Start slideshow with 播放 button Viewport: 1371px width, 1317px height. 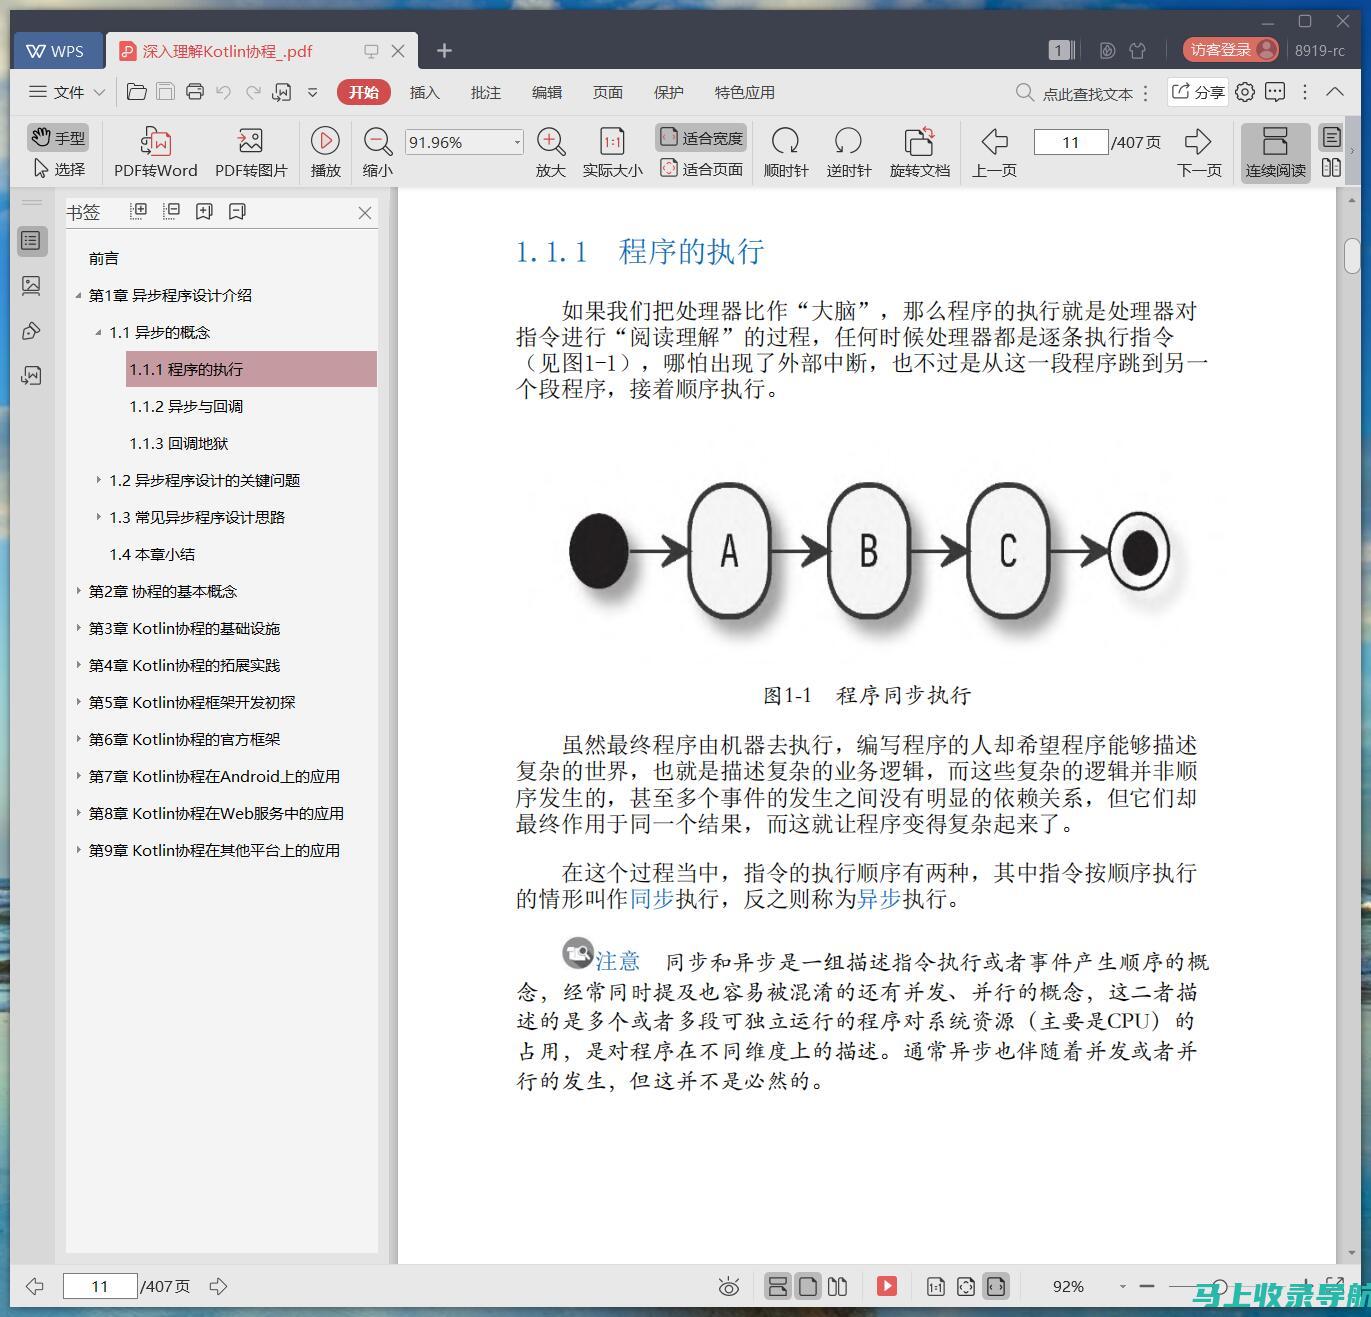coord(325,152)
